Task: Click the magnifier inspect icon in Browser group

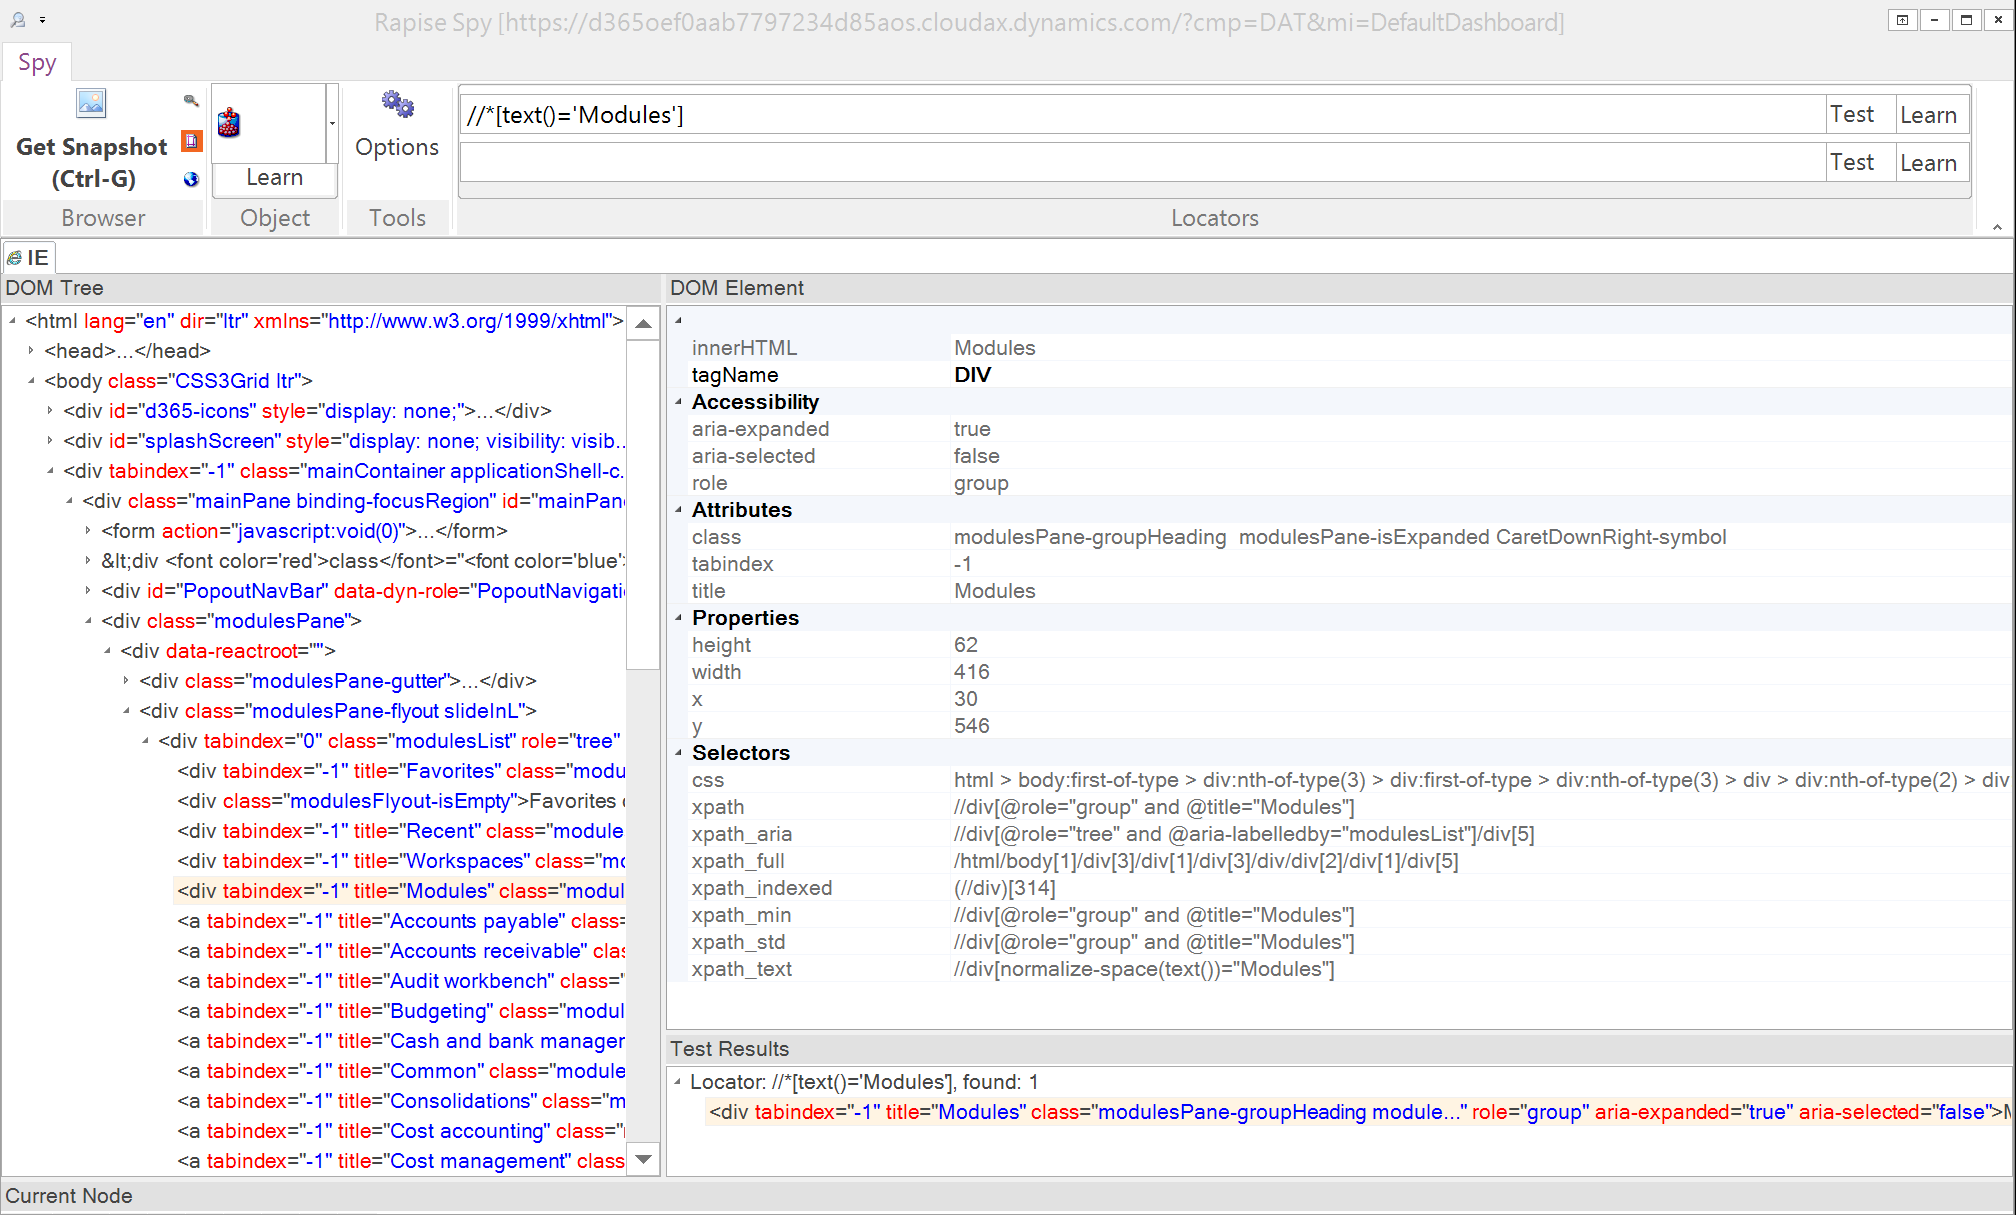Action: pos(191,100)
